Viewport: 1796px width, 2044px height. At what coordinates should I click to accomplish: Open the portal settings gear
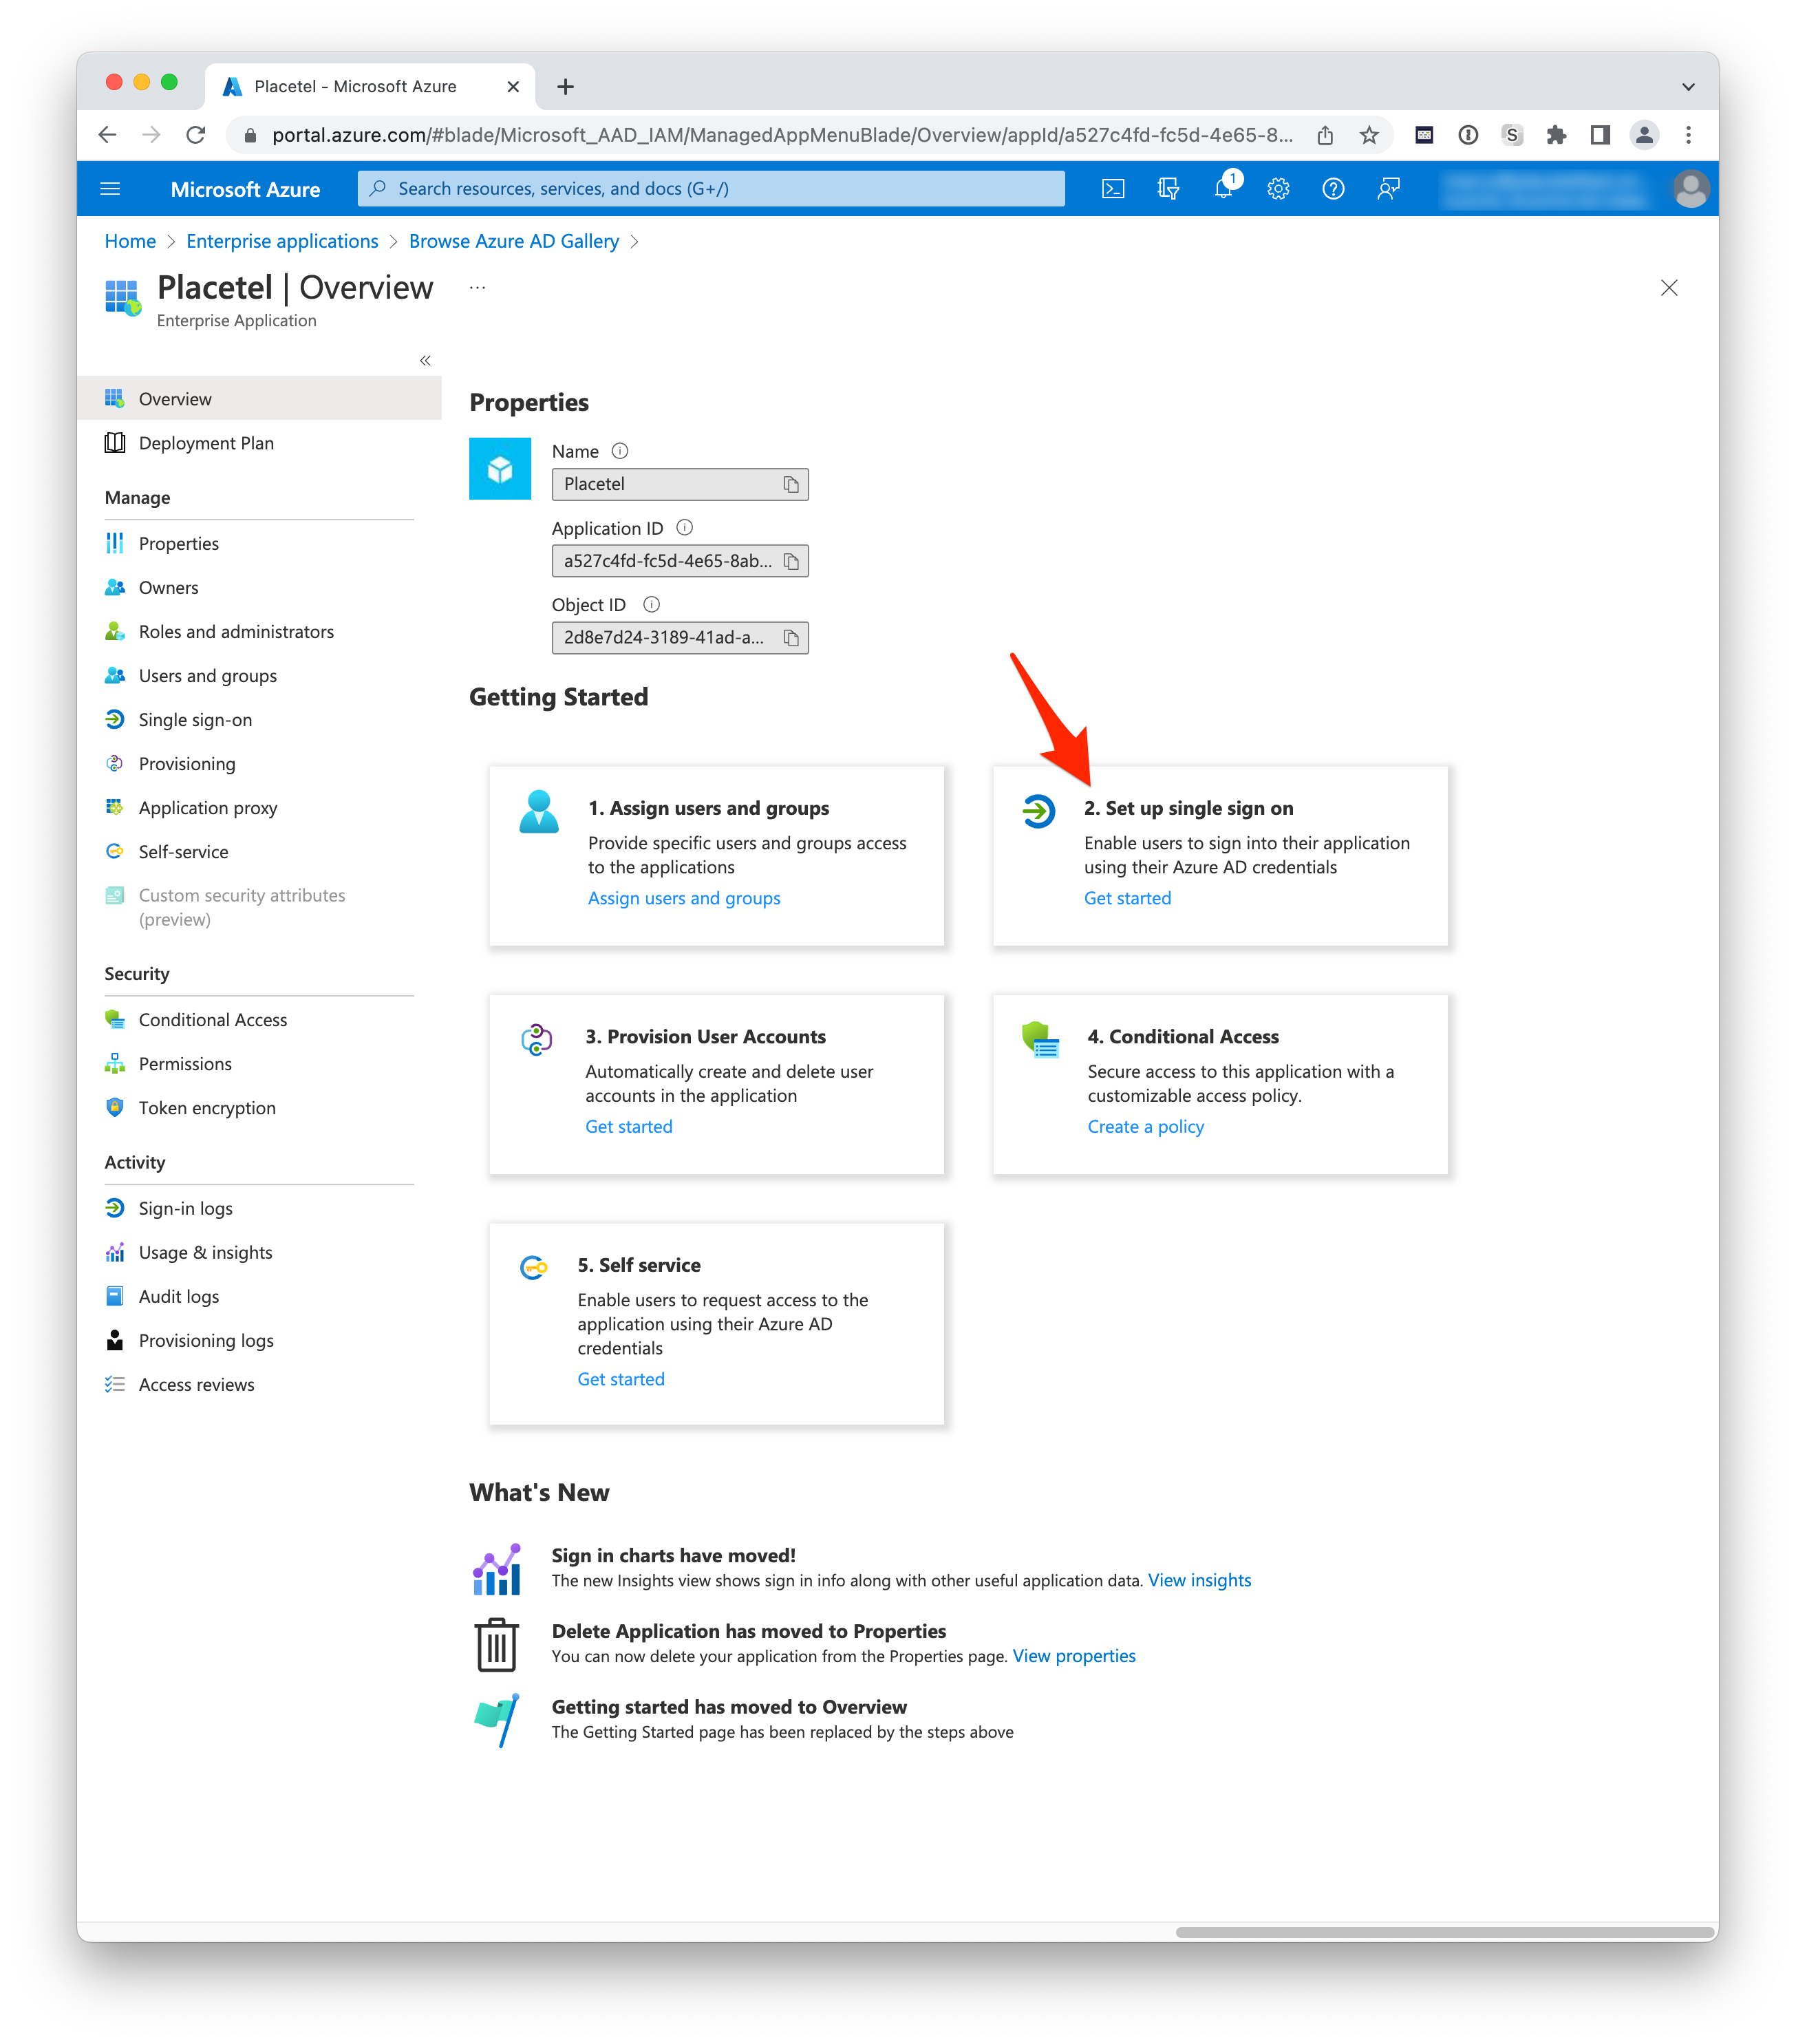click(1278, 189)
